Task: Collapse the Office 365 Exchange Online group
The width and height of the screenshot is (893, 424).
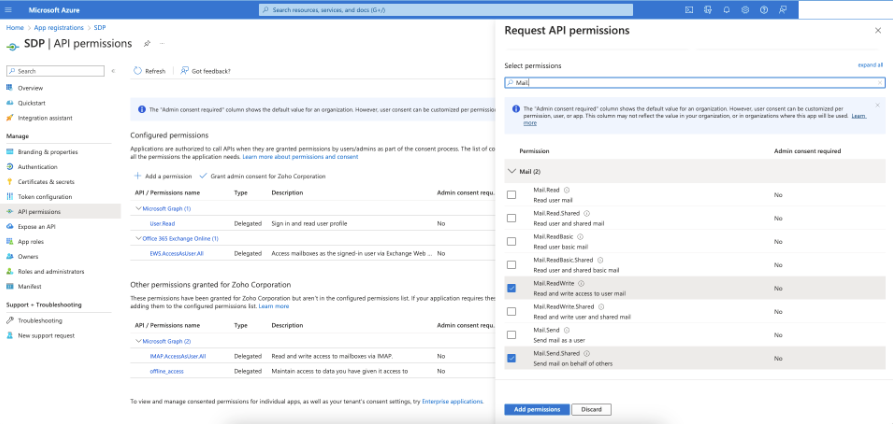Action: [x=138, y=239]
